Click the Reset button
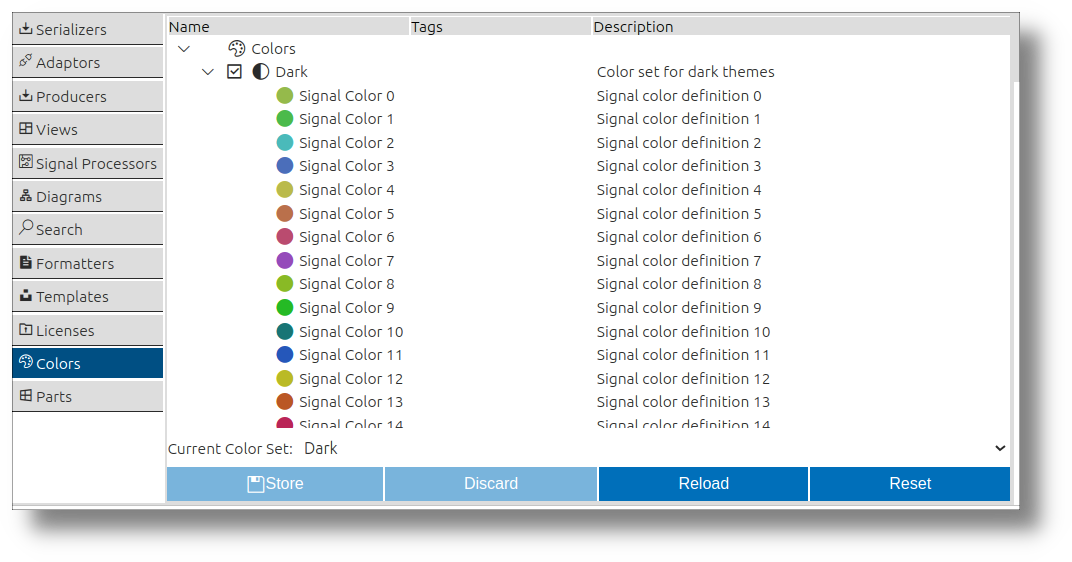Image resolution: width=1072 pixels, height=562 pixels. coord(910,484)
